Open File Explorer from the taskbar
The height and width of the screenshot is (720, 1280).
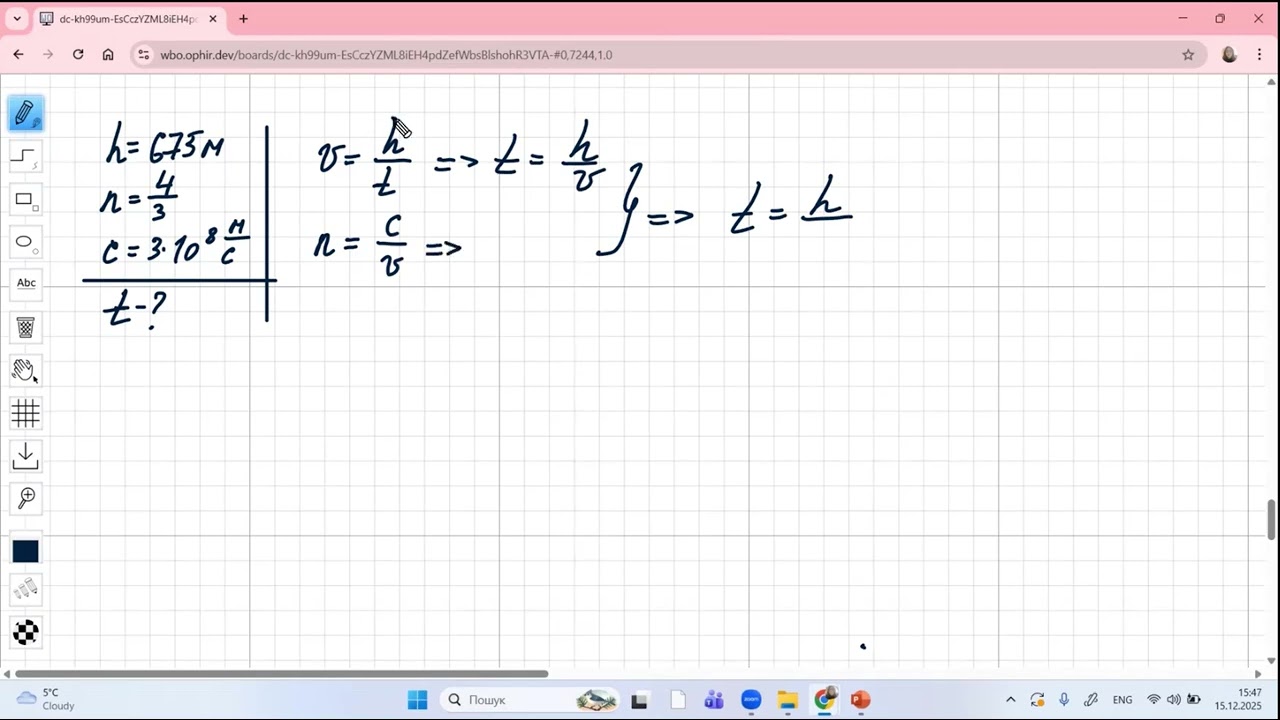tap(788, 700)
